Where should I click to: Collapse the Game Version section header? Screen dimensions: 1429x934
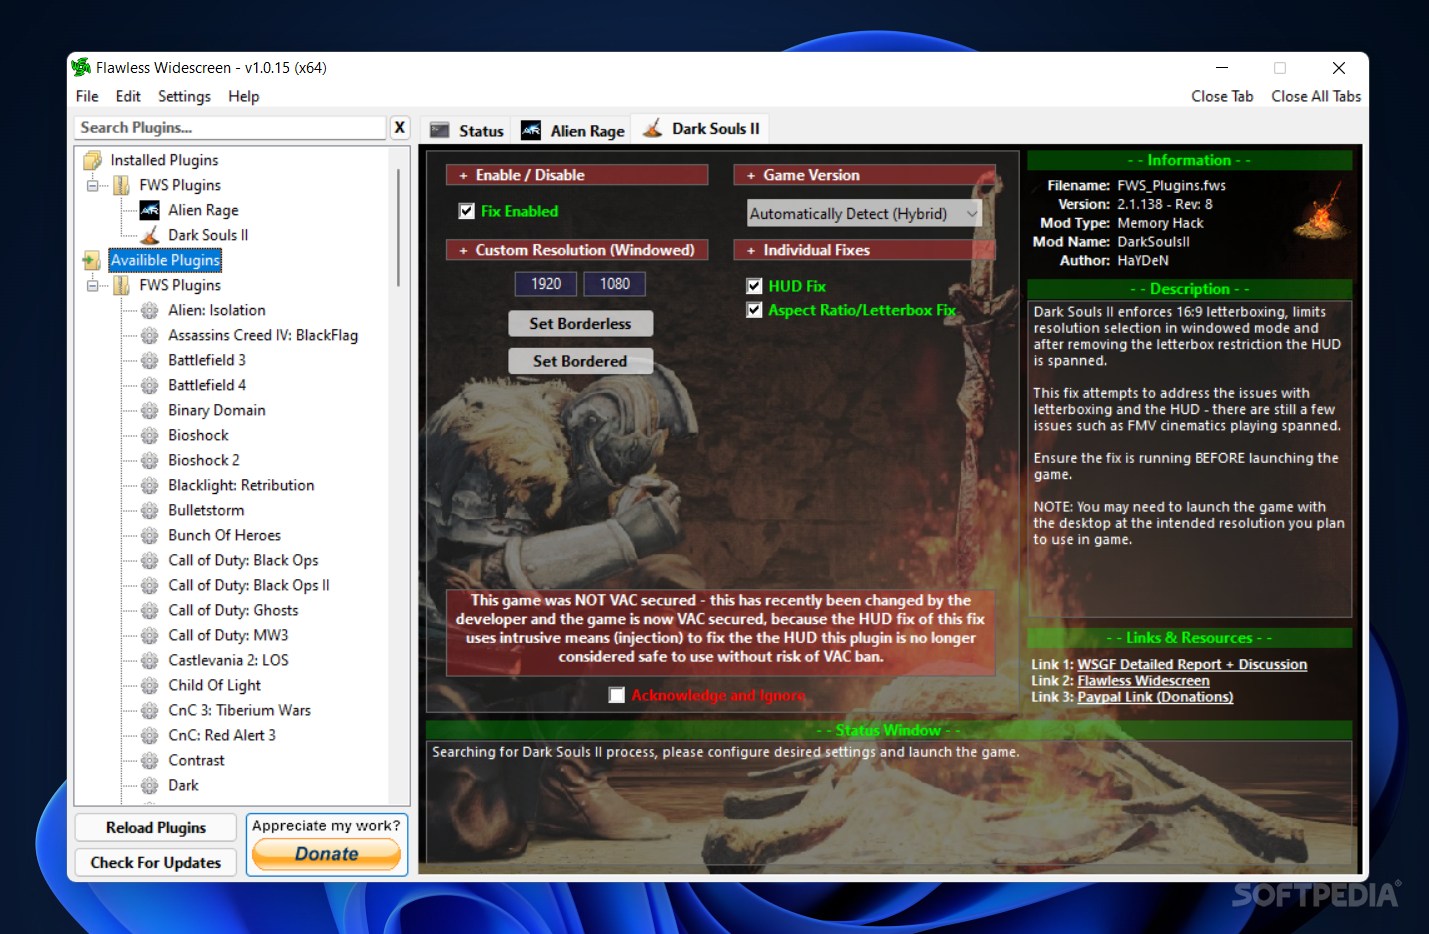coord(864,175)
